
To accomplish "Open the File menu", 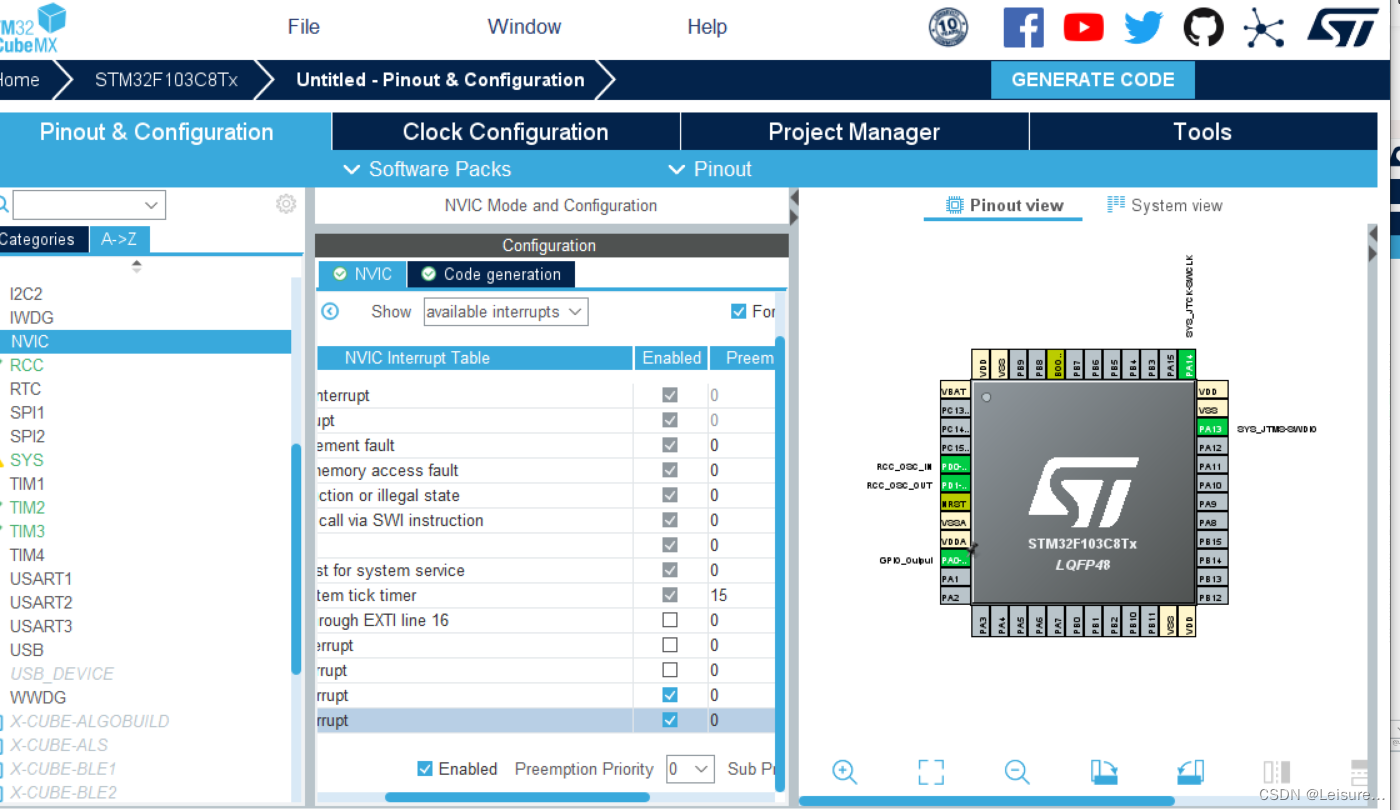I will pos(304,27).
